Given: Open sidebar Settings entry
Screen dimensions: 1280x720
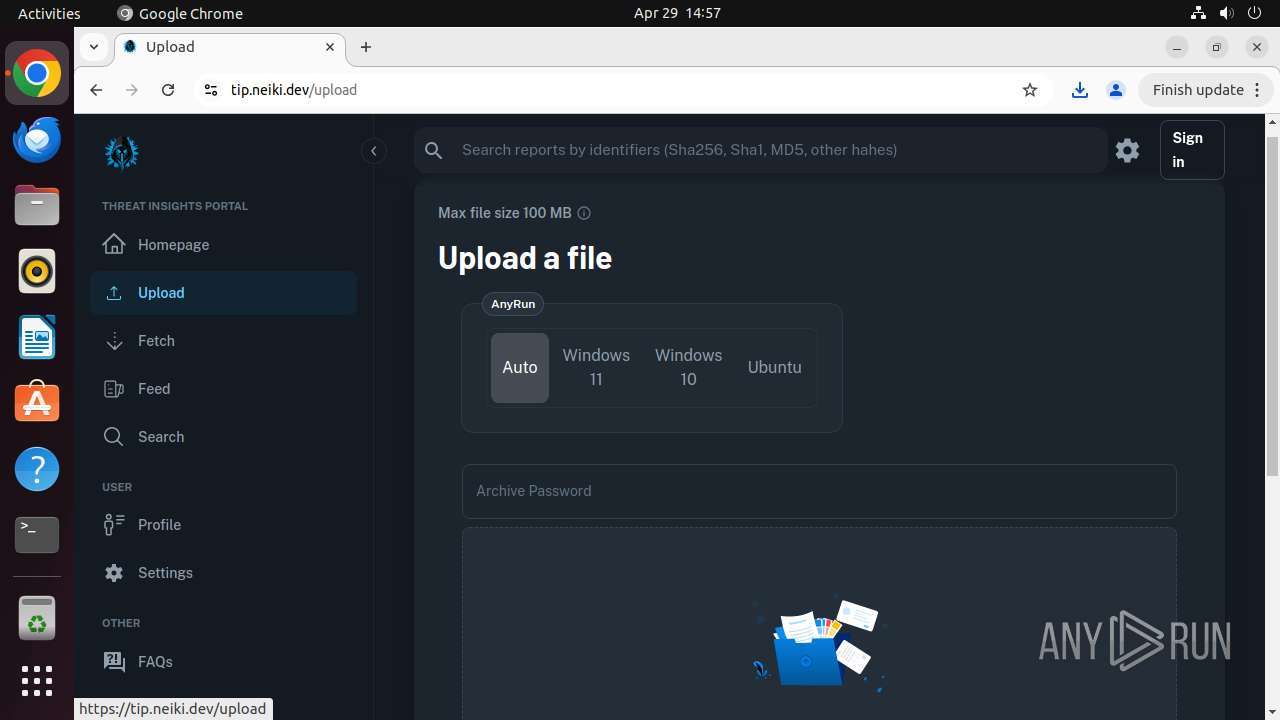Looking at the screenshot, I should [x=223, y=573].
